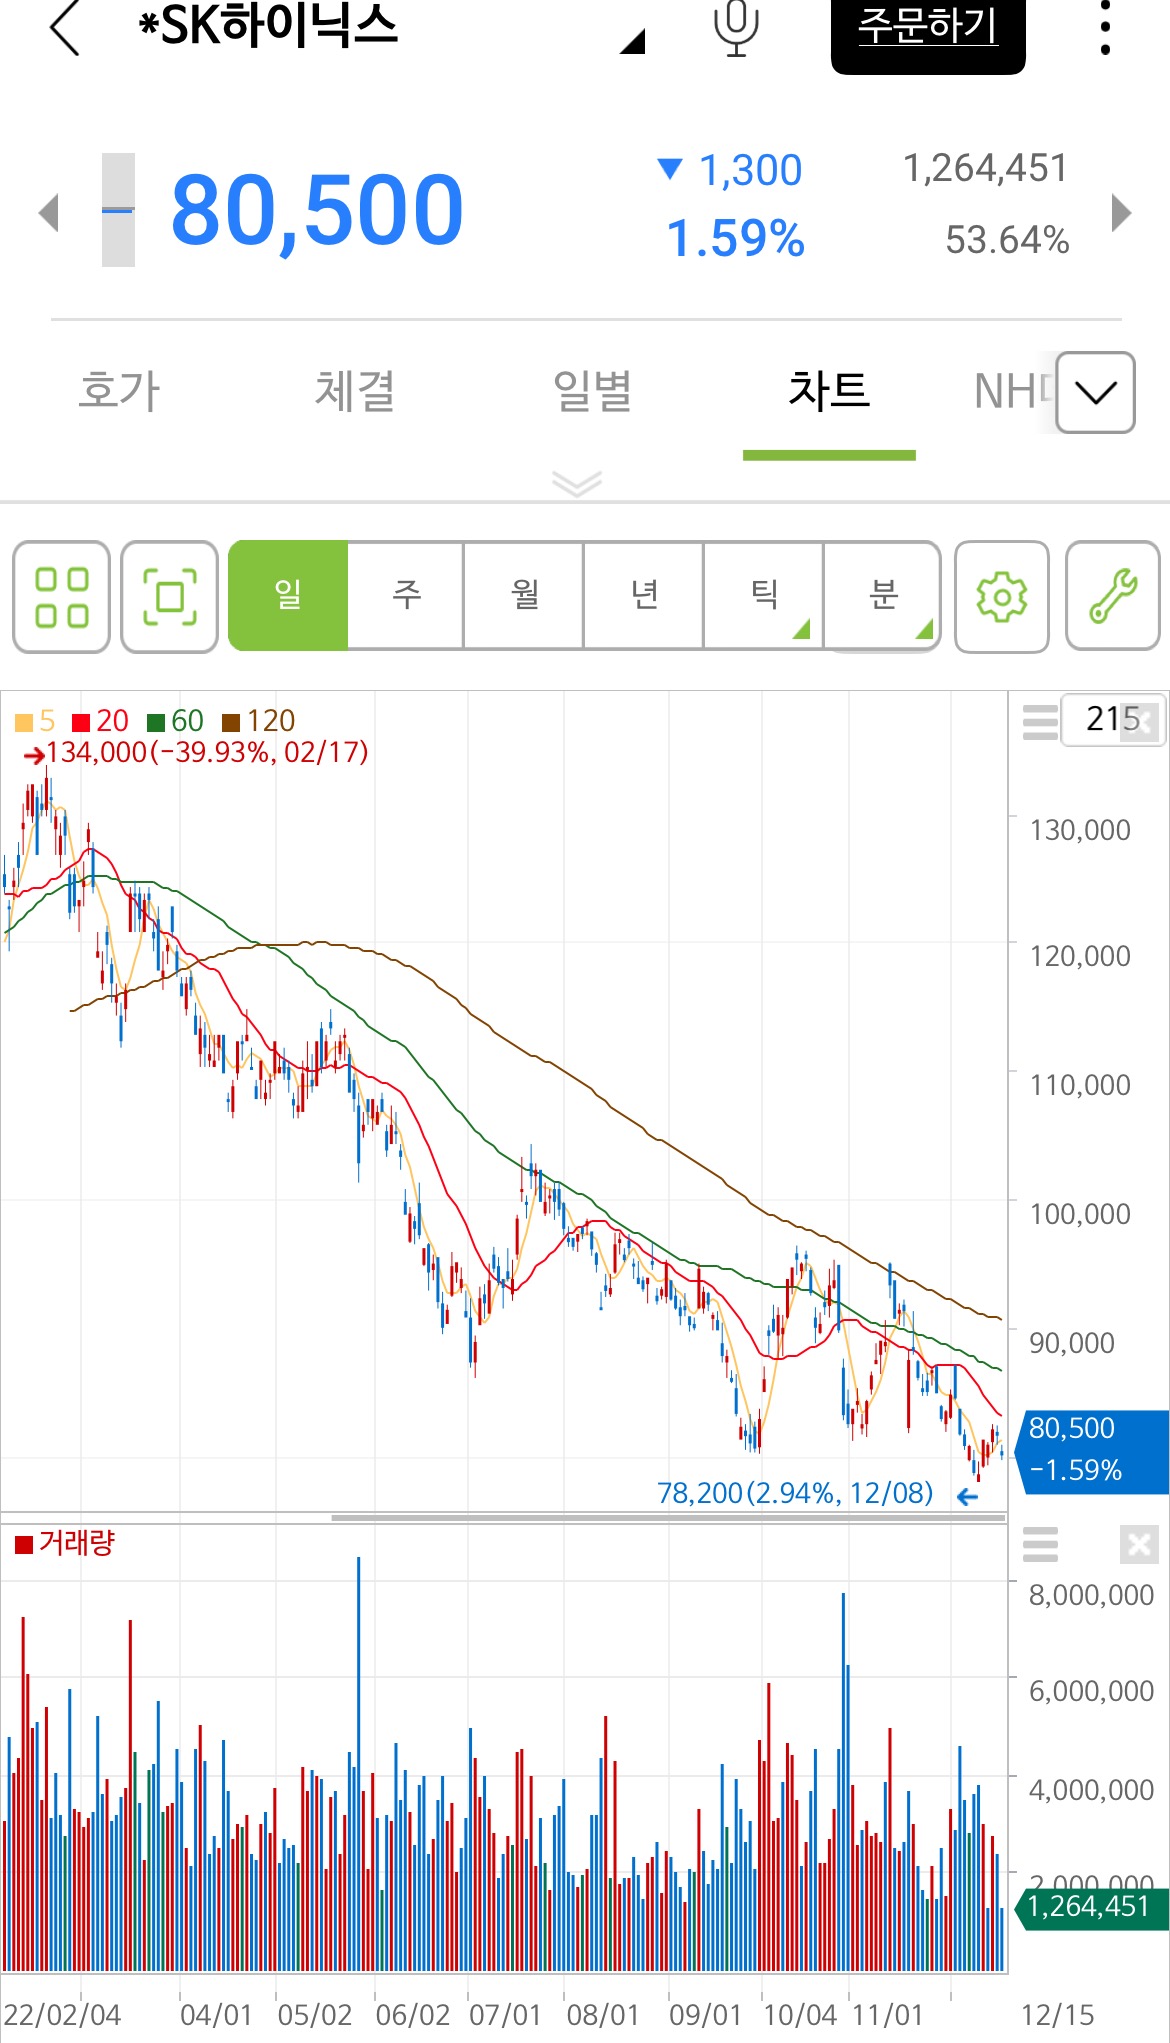The height and width of the screenshot is (2043, 1170).
Task: Tap the green volume tag 1,264,451
Action: click(x=1092, y=1907)
